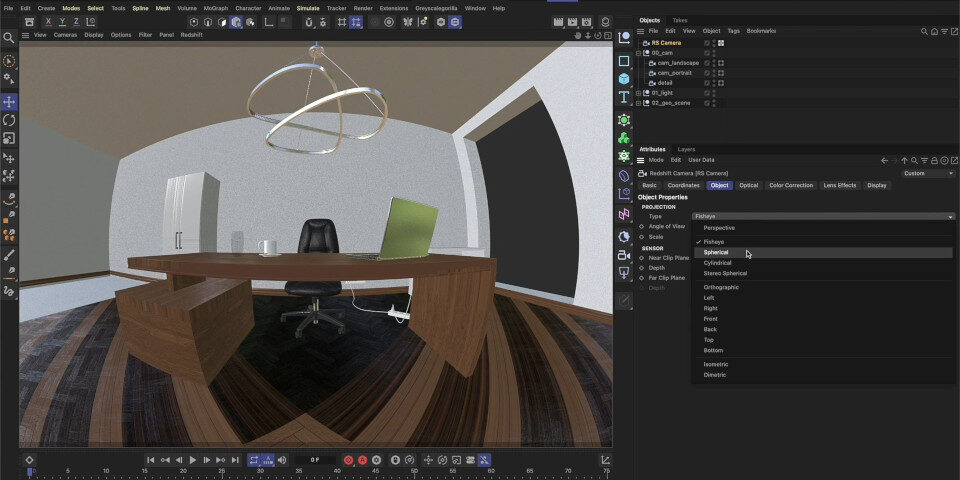Toggle the X axis lock
This screenshot has height=480, width=960.
[x=48, y=22]
